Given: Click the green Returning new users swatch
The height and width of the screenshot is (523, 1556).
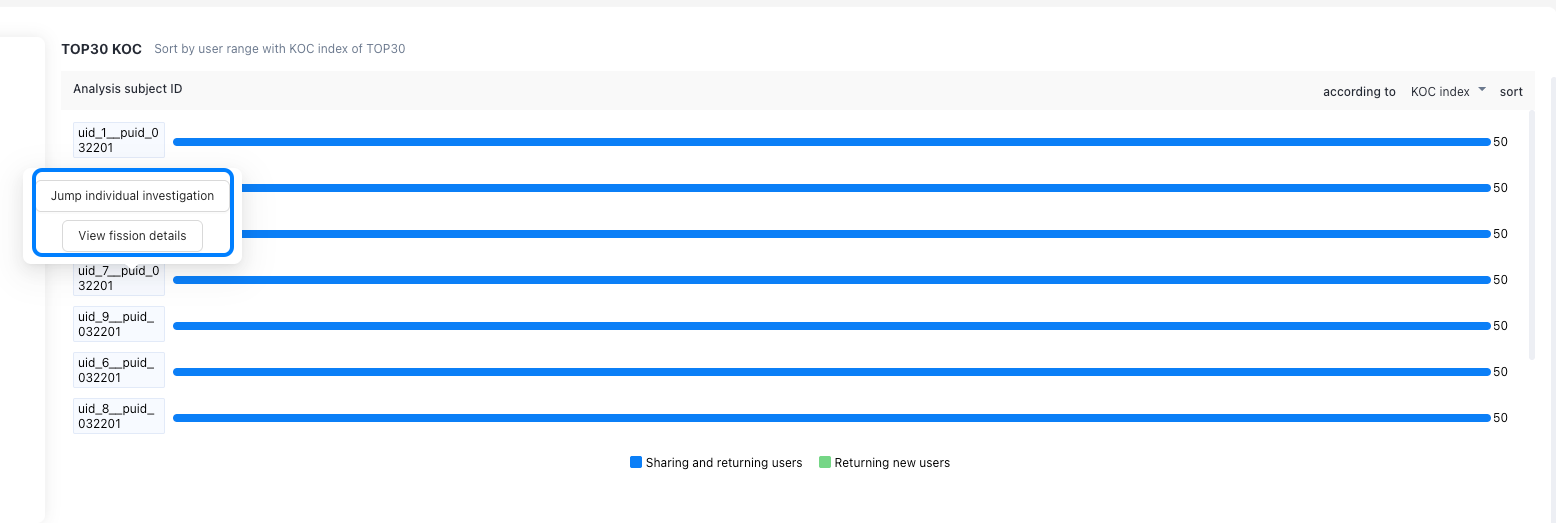Looking at the screenshot, I should coord(825,463).
